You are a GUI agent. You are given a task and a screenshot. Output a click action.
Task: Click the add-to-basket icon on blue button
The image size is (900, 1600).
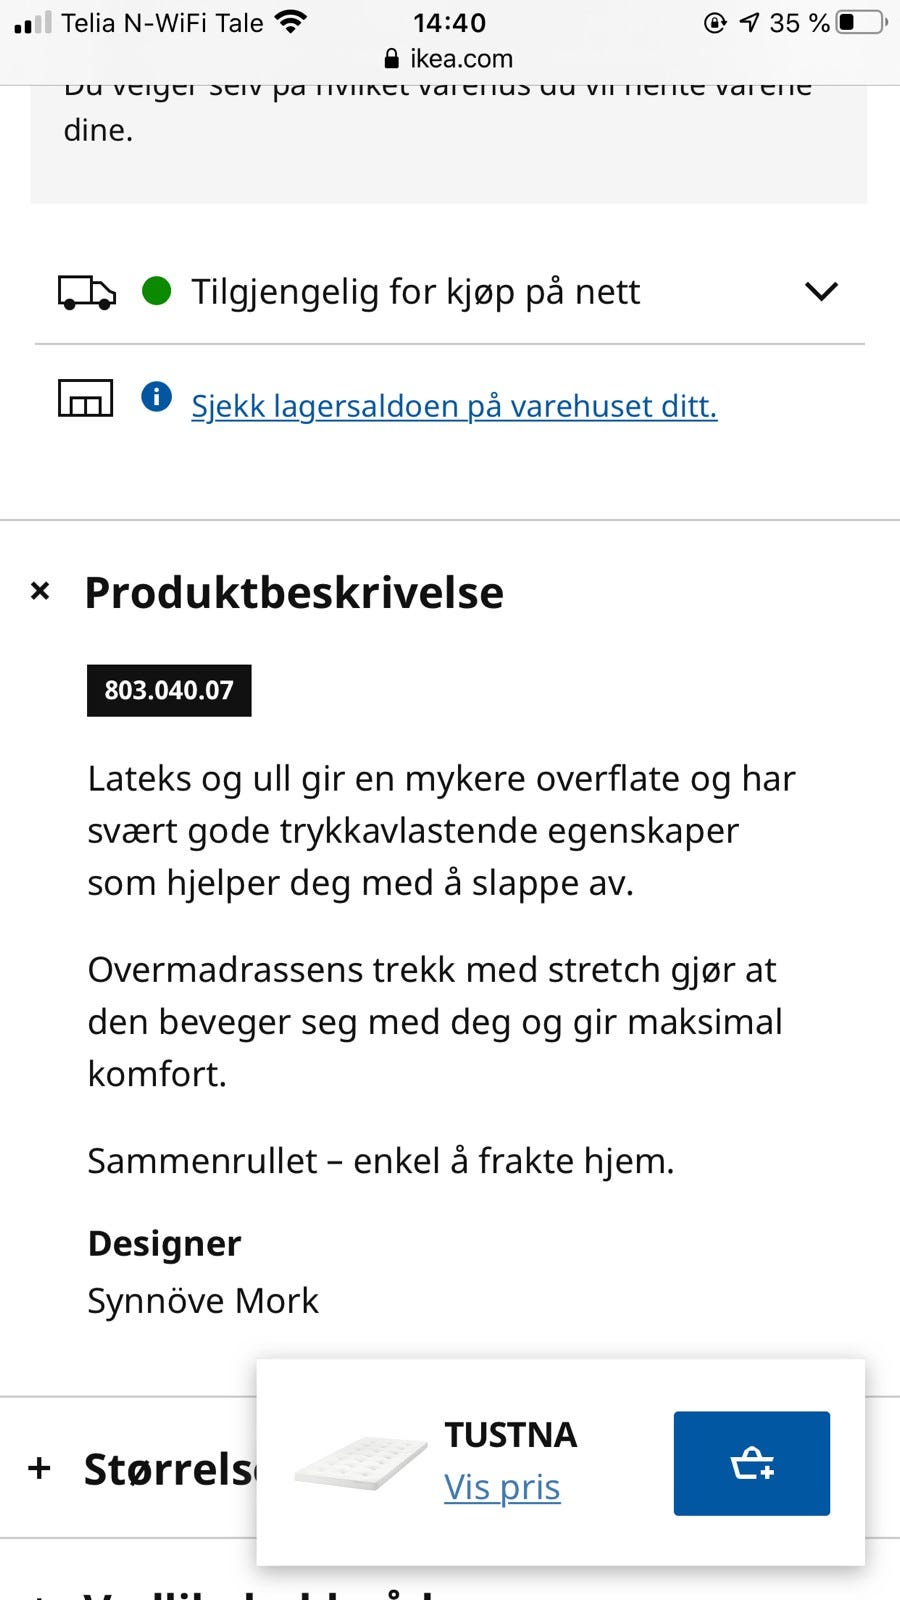(751, 1463)
